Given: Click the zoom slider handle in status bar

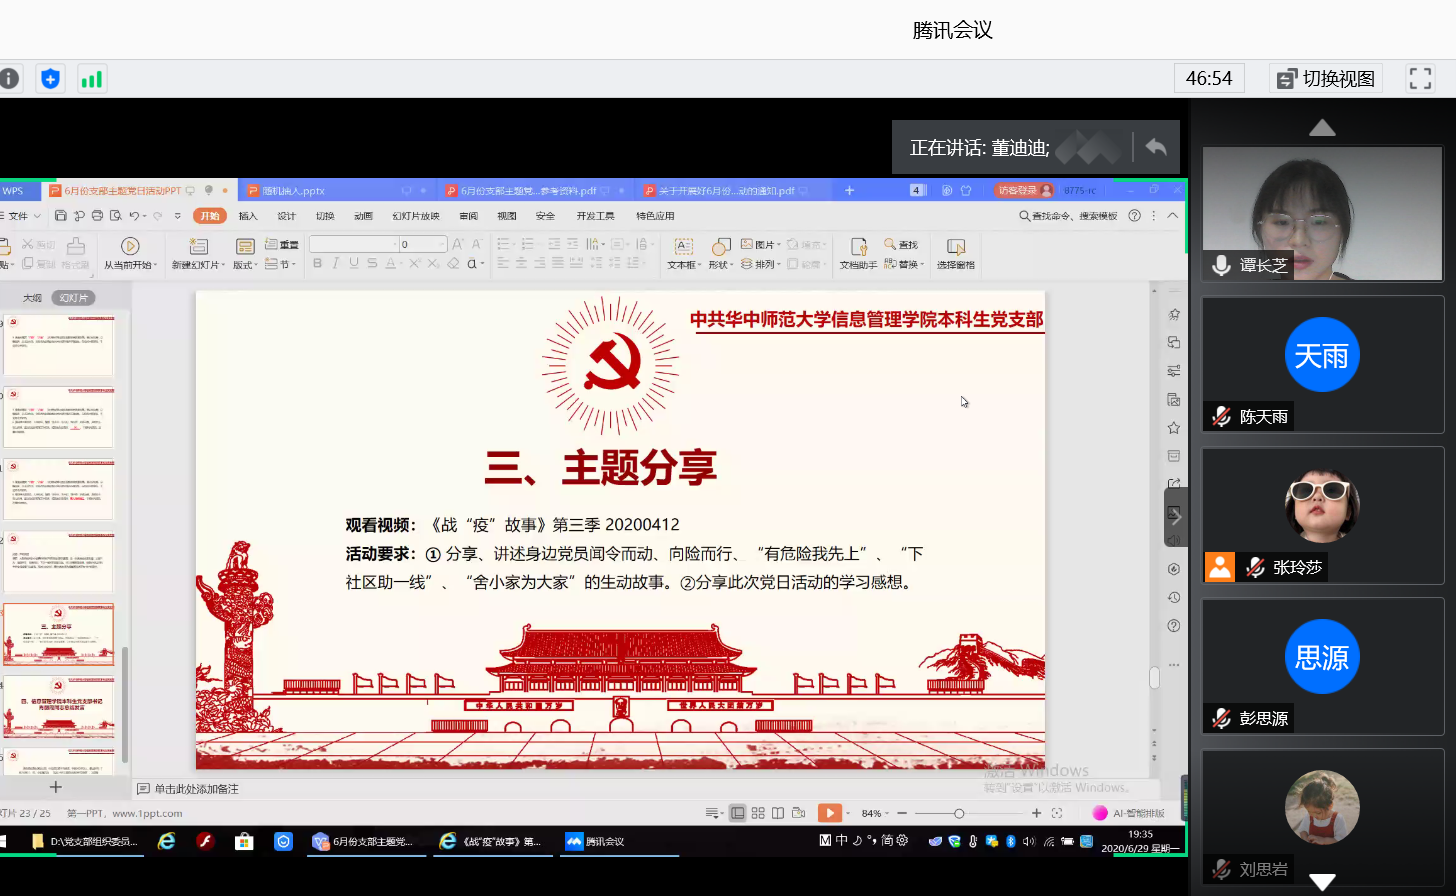Looking at the screenshot, I should [959, 813].
